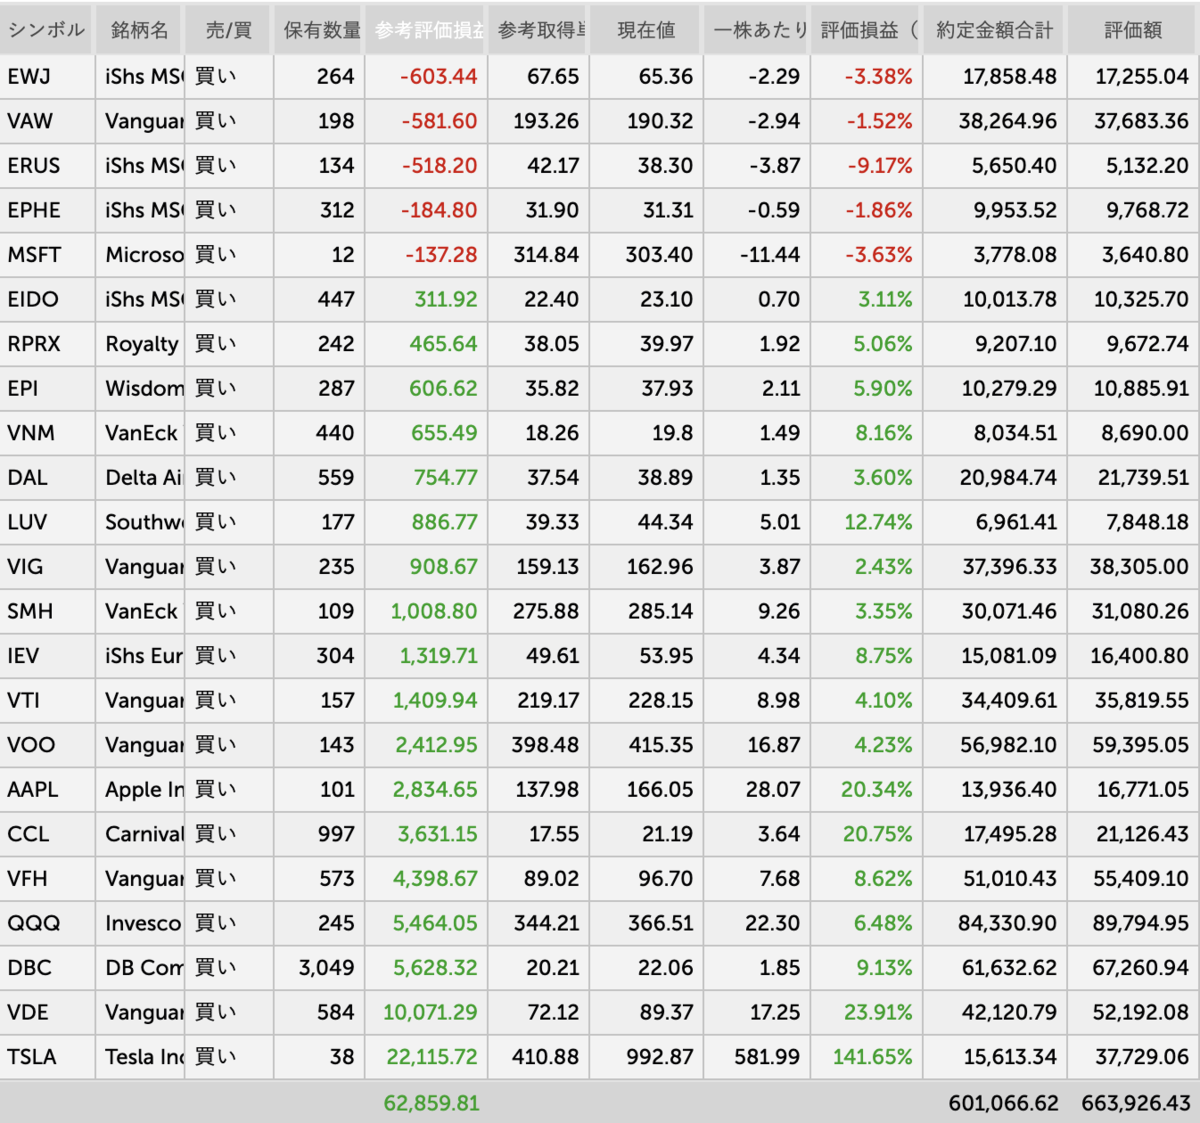Select the VTI symbol cell

pos(47,700)
